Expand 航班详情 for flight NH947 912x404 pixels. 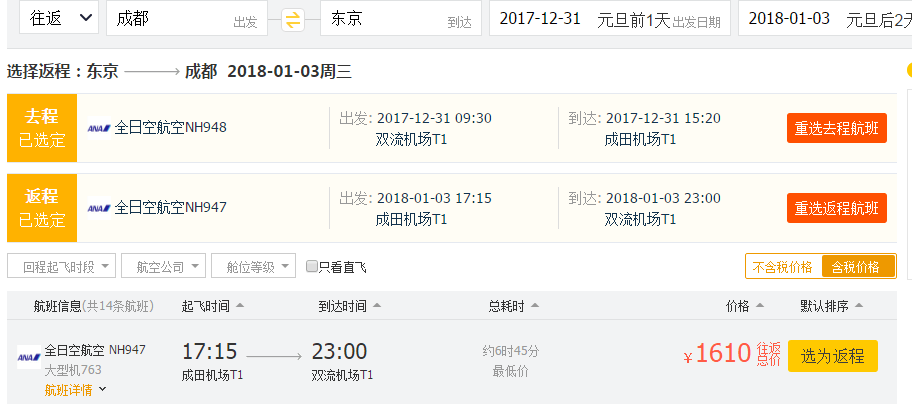click(x=76, y=390)
